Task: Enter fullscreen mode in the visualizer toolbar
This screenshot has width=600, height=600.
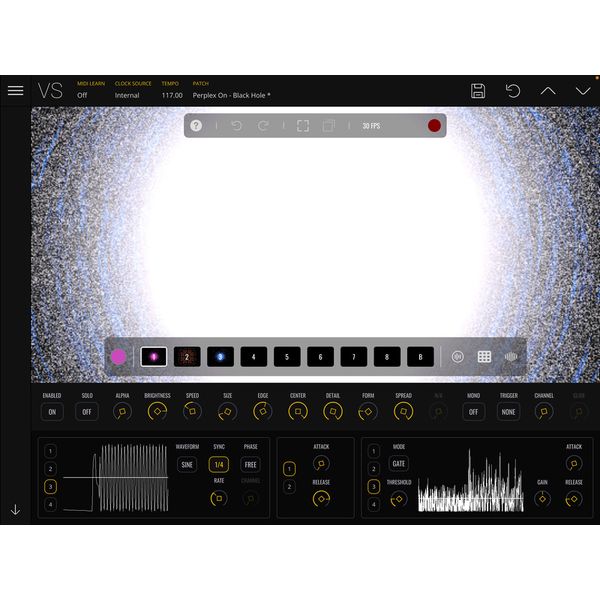Action: point(303,126)
